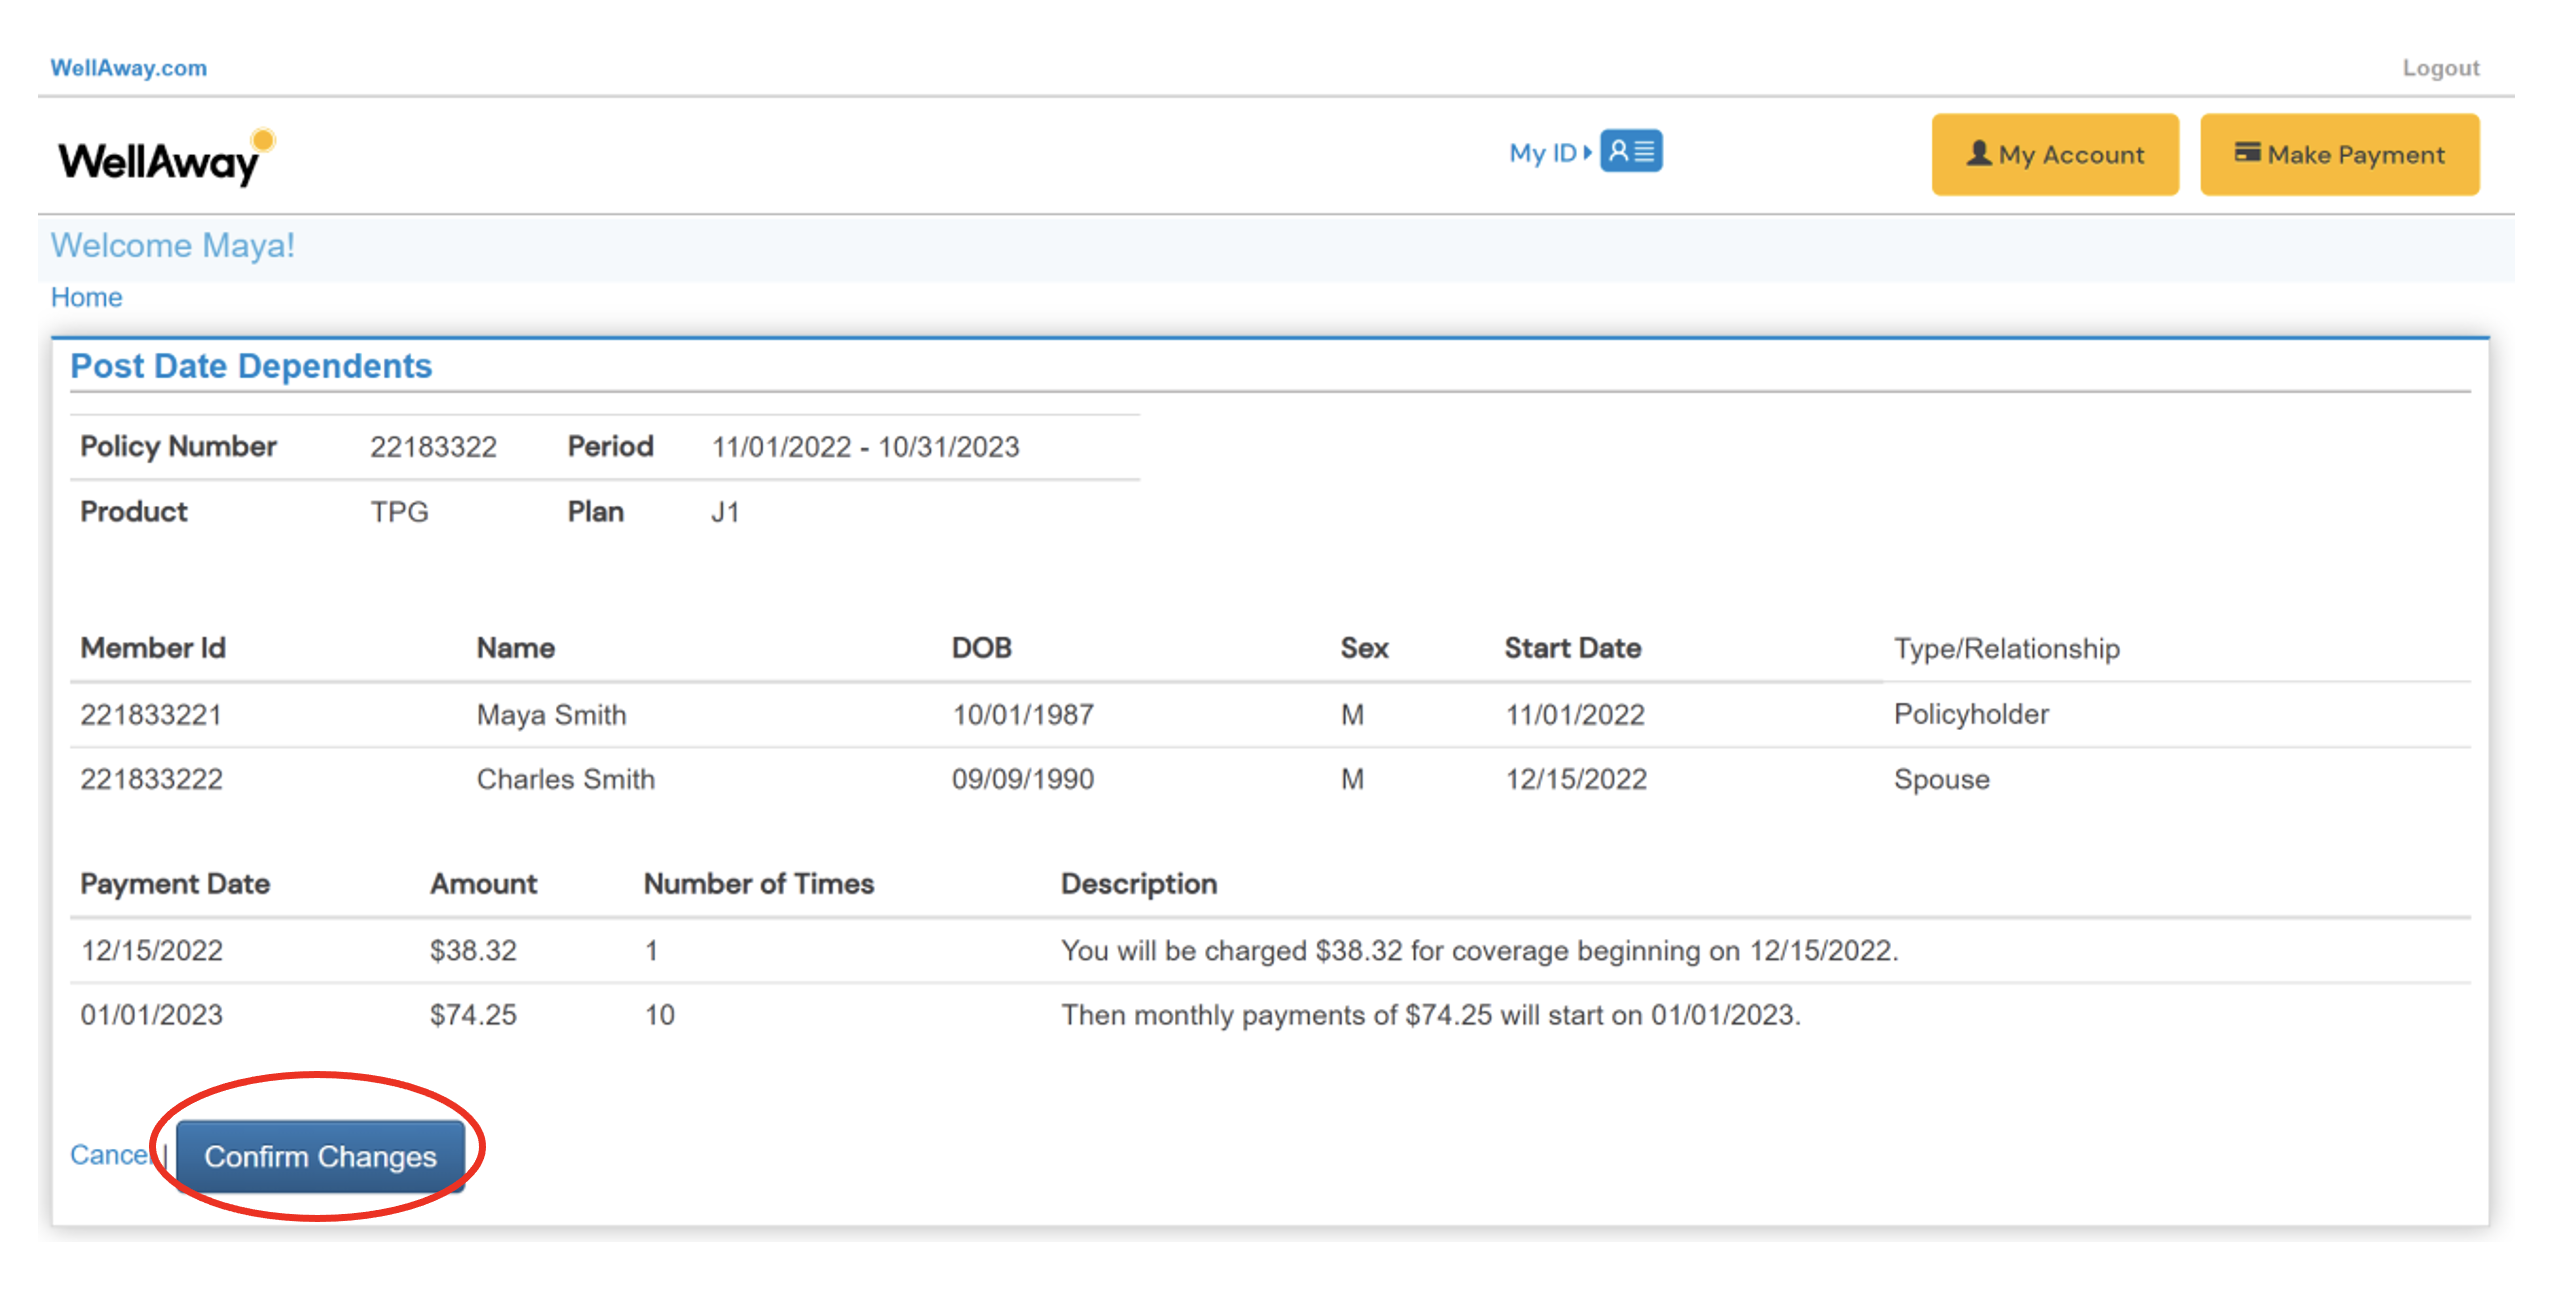Click number of times value 1
2564x1296 pixels.
tap(651, 950)
